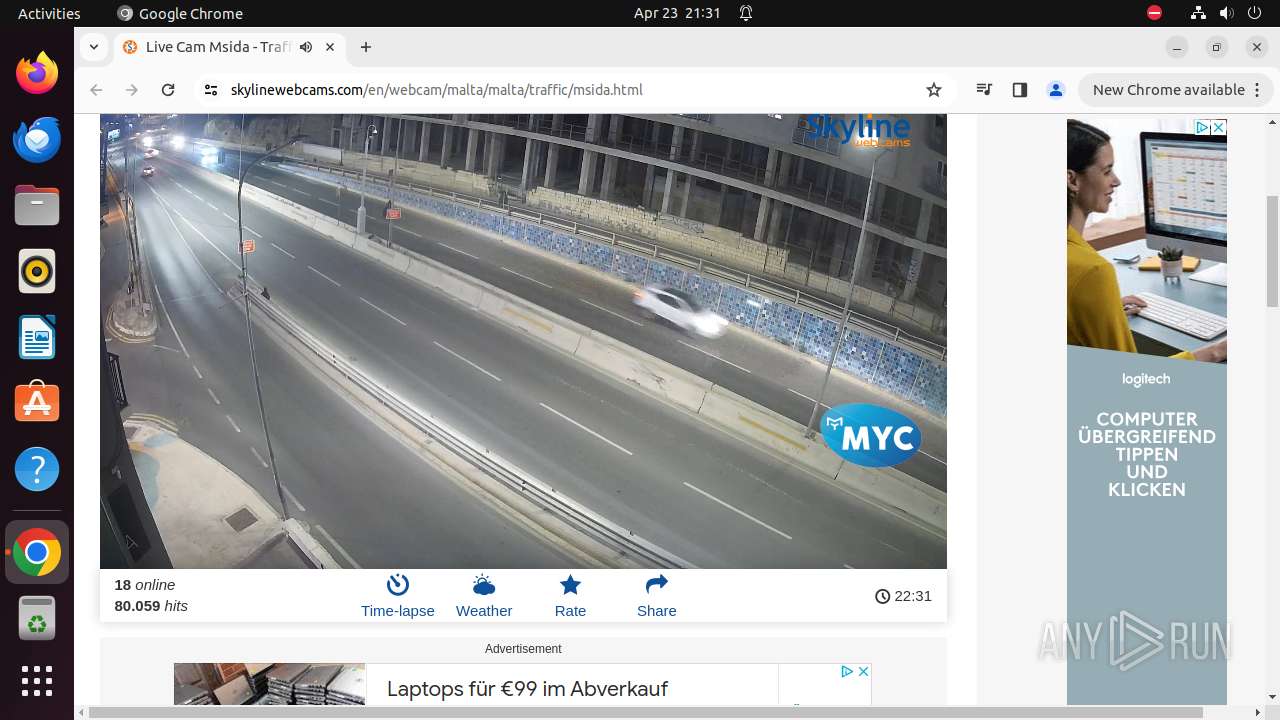1280x720 pixels.
Task: Open the clock and calendar menu
Action: [677, 13]
